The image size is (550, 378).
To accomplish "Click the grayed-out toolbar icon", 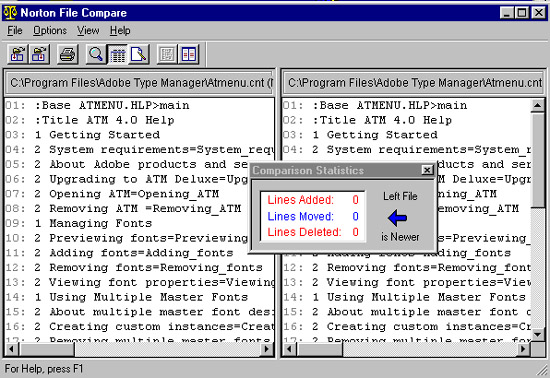I will pyautogui.click(x=167, y=54).
